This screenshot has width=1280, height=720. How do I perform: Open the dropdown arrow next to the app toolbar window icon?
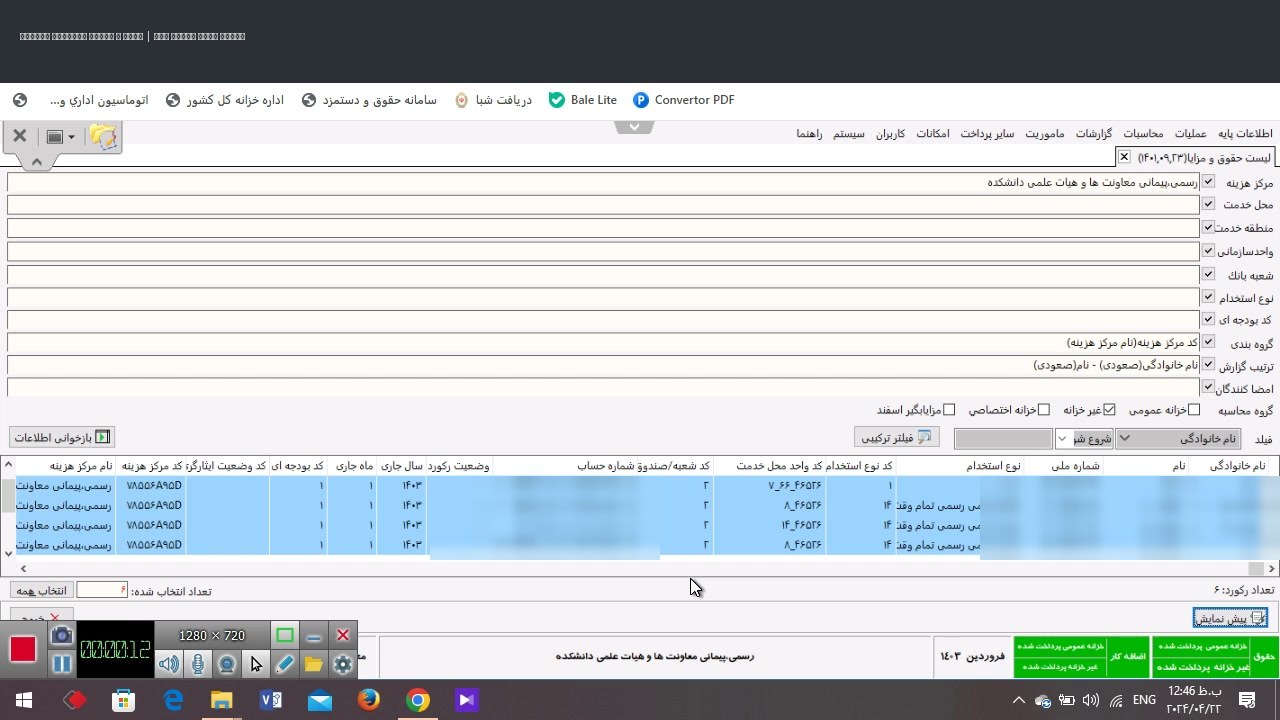[71, 137]
